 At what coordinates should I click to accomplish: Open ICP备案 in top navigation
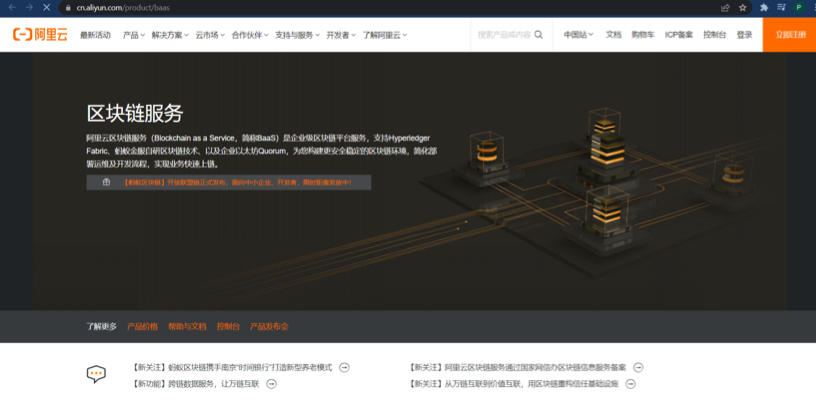tap(679, 35)
